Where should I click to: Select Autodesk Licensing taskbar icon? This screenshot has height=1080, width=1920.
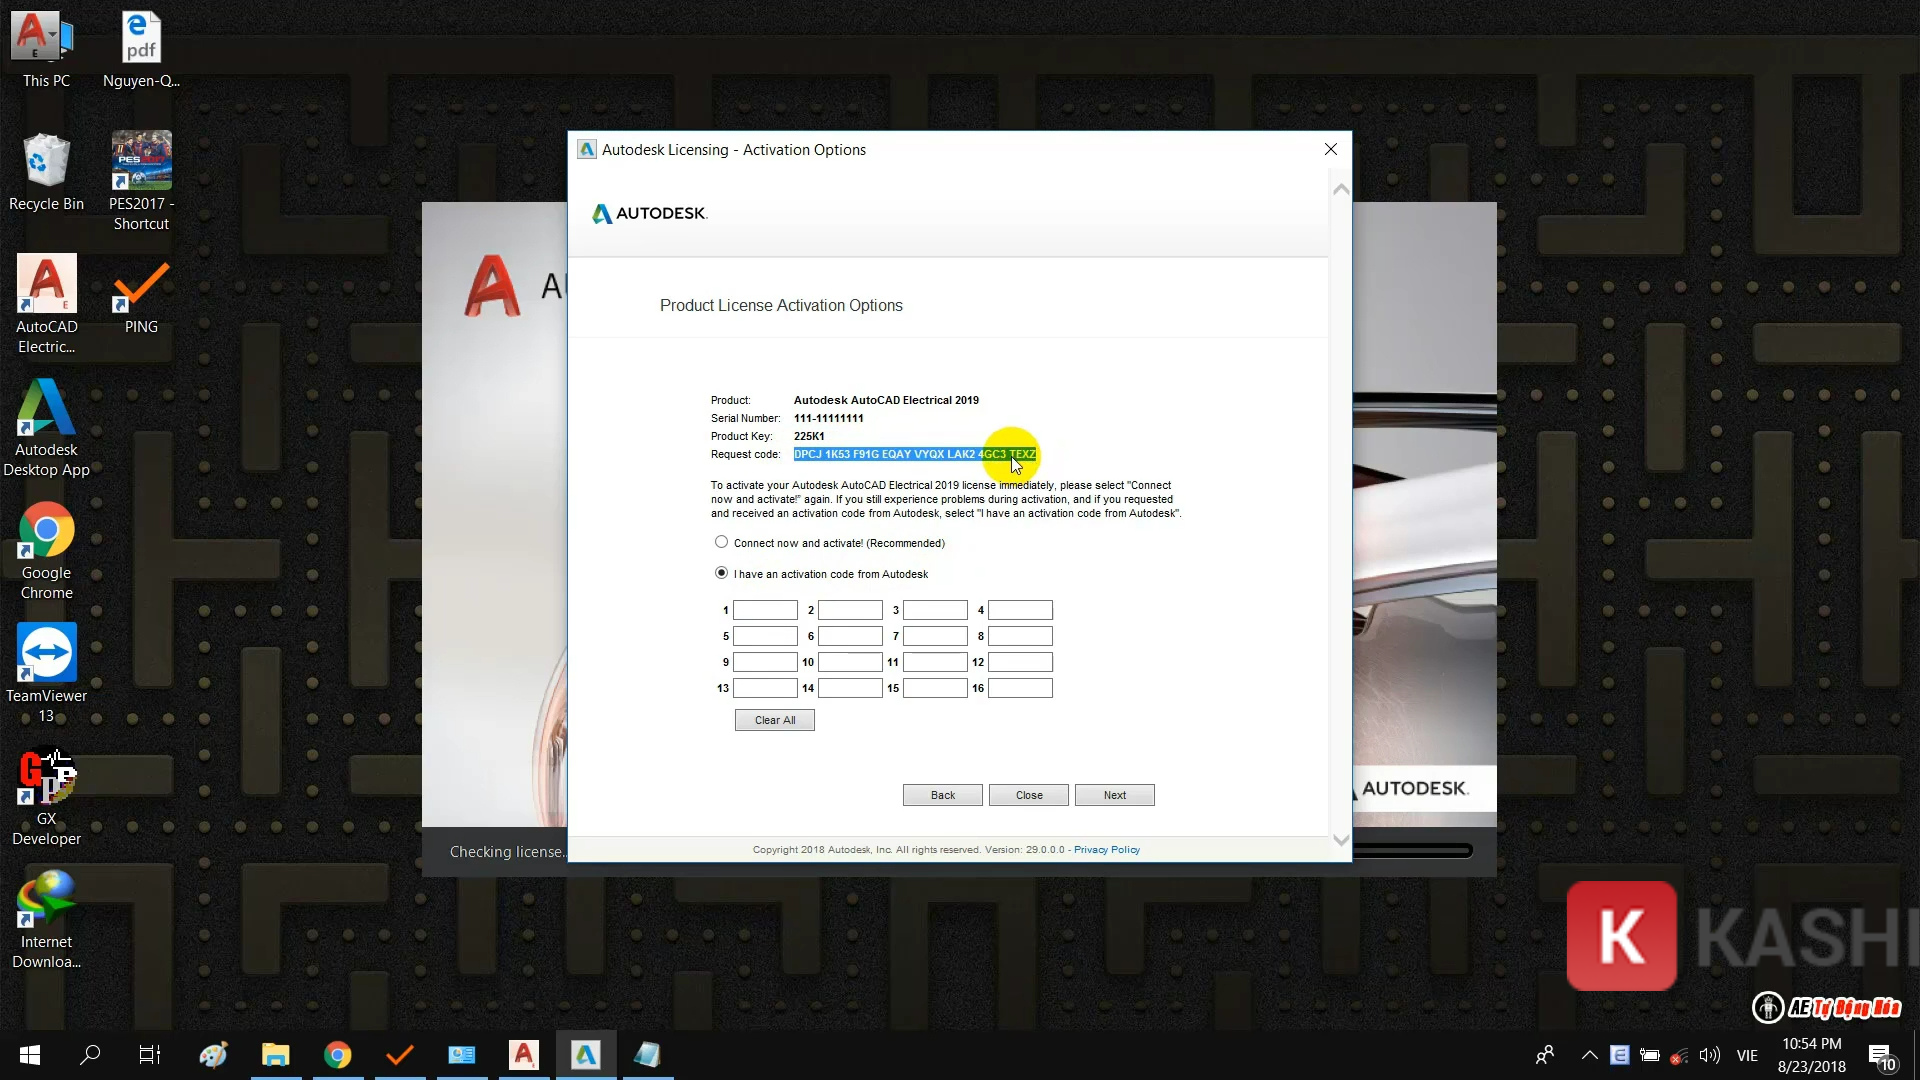[x=586, y=1055]
